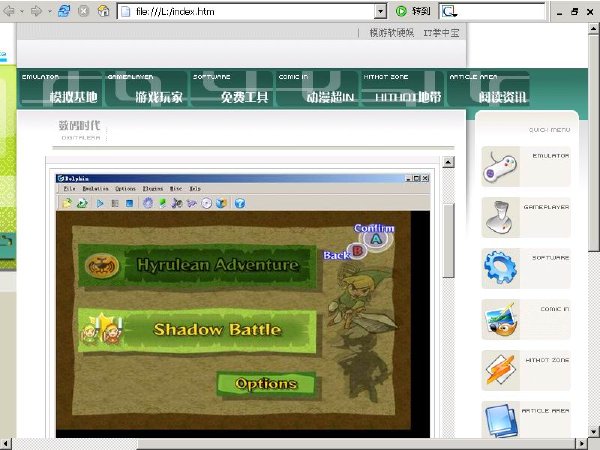
Task: Click the green 转到 go icon
Action: point(401,11)
